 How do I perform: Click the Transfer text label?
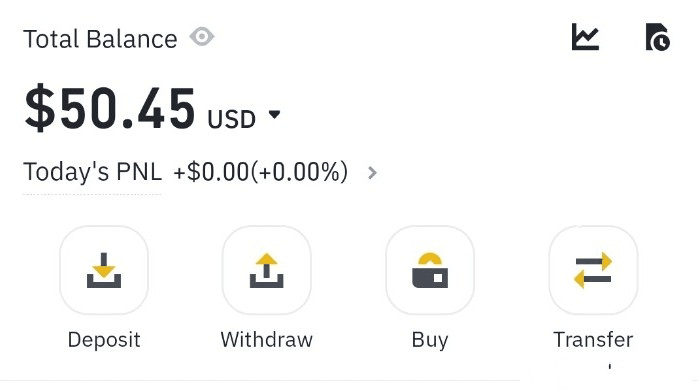click(x=593, y=340)
